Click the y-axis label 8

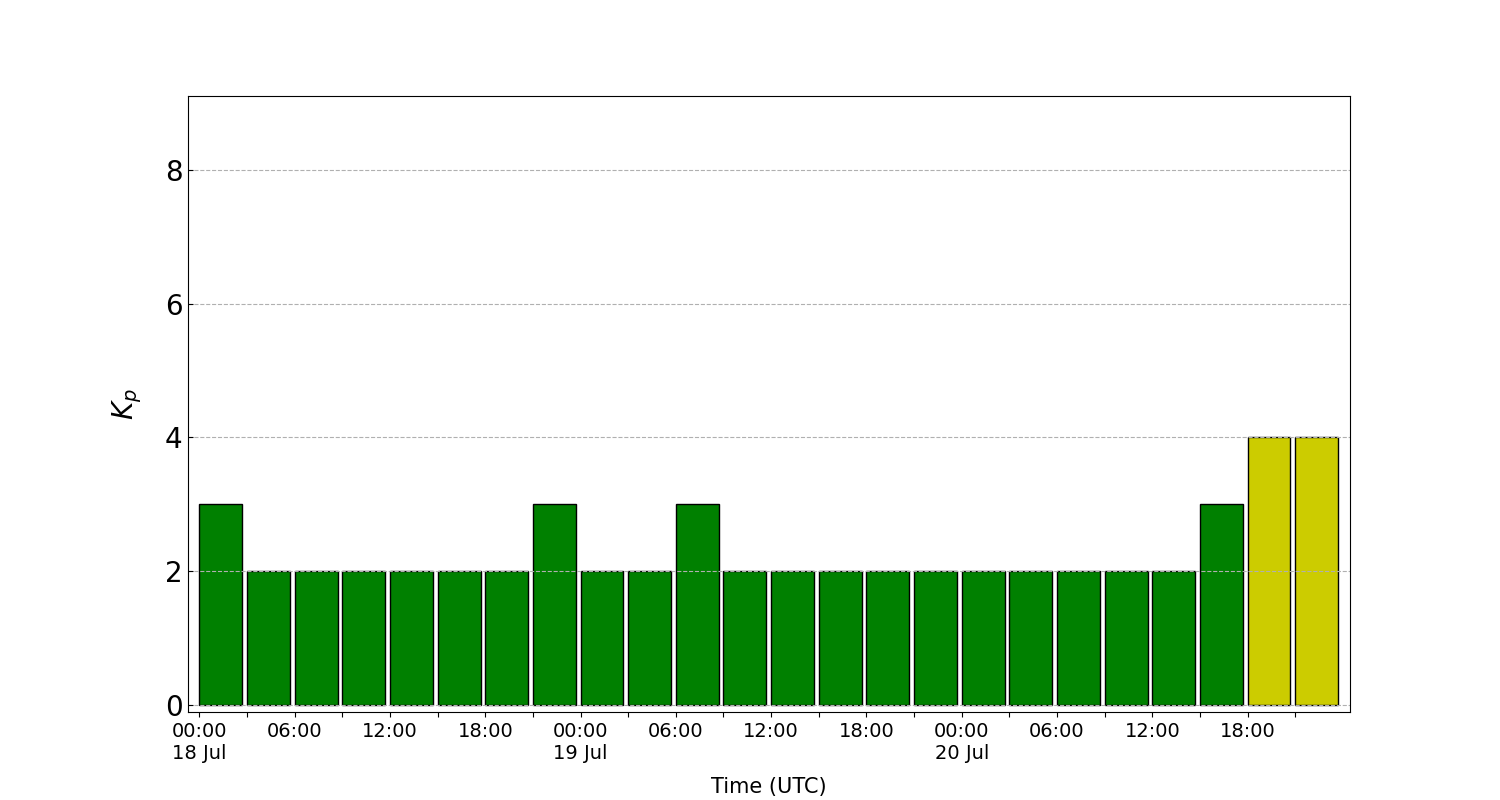pyautogui.click(x=174, y=170)
